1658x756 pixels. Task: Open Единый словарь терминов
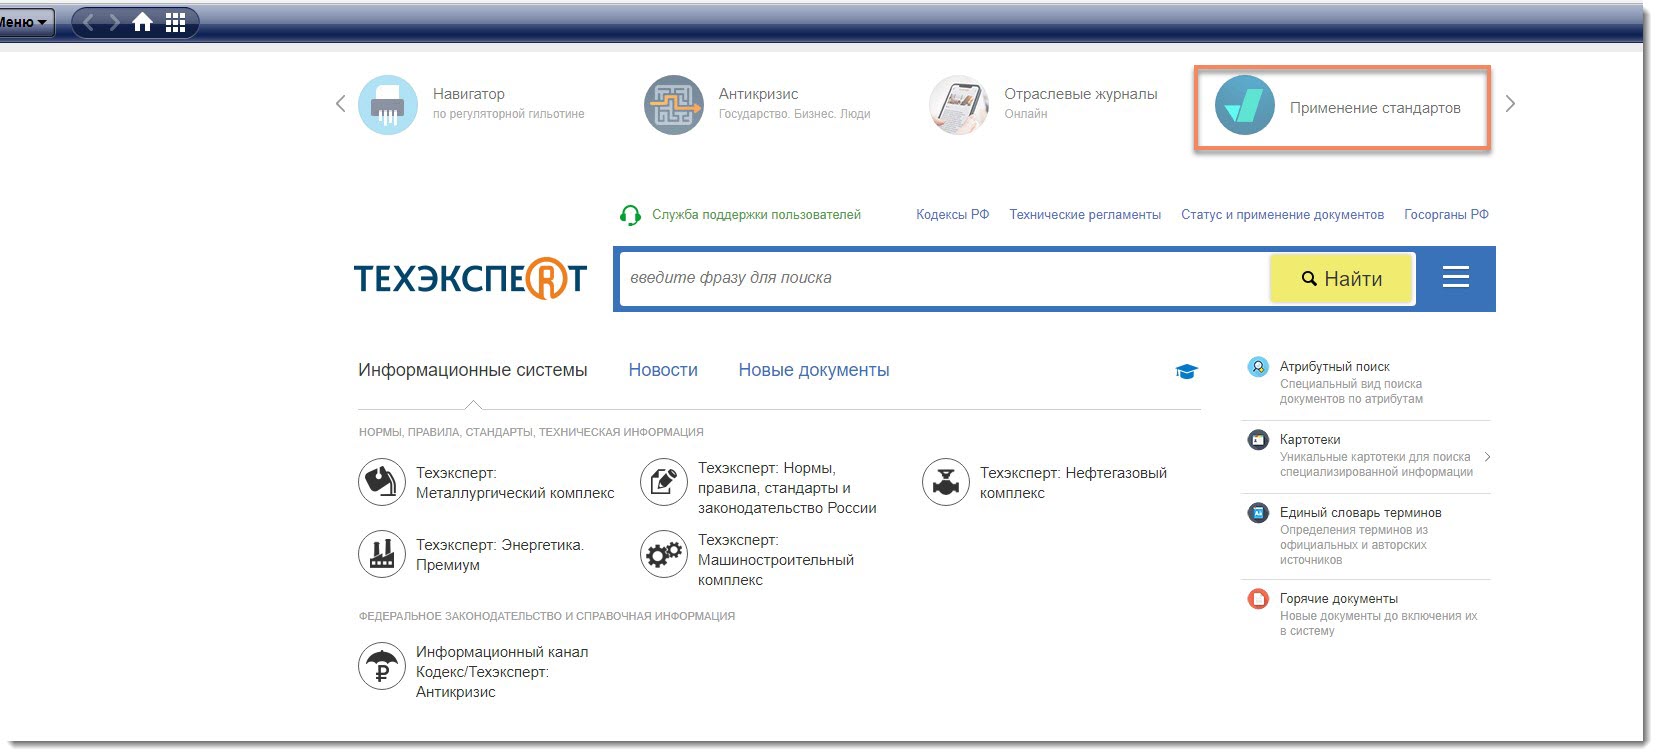point(1361,513)
